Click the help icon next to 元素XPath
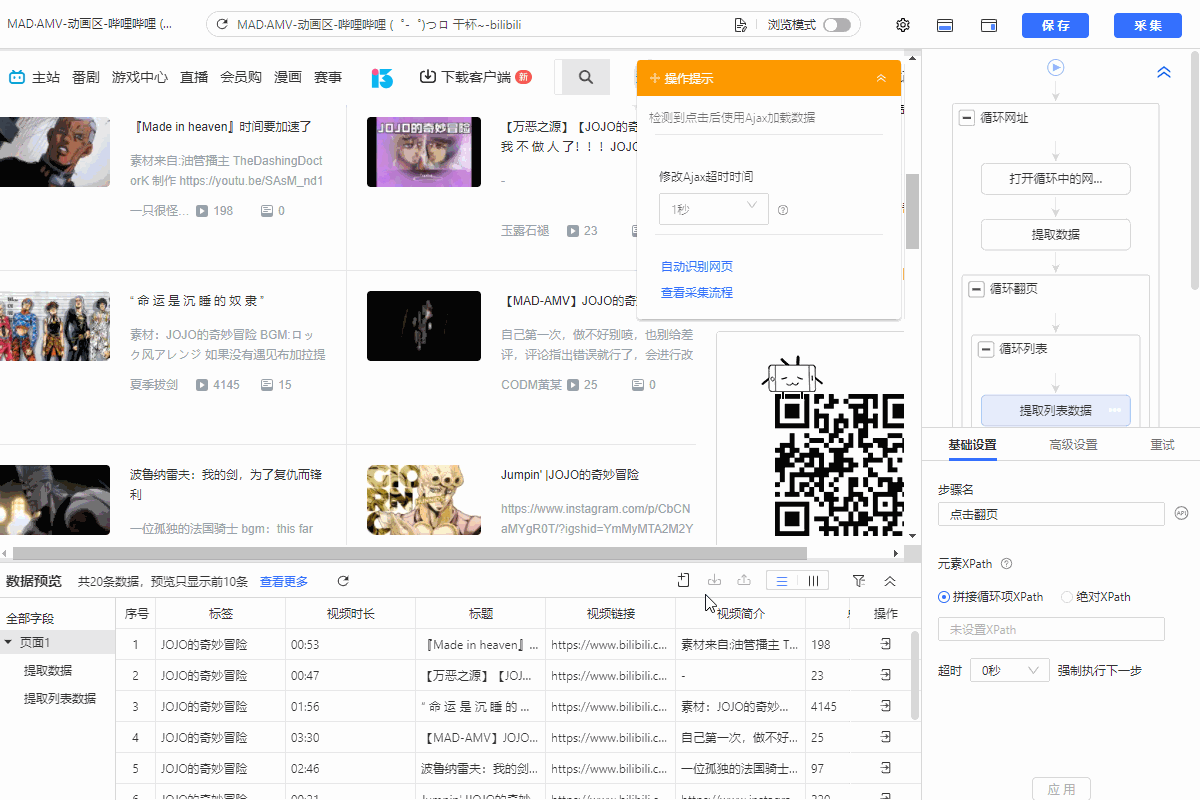 point(1007,564)
